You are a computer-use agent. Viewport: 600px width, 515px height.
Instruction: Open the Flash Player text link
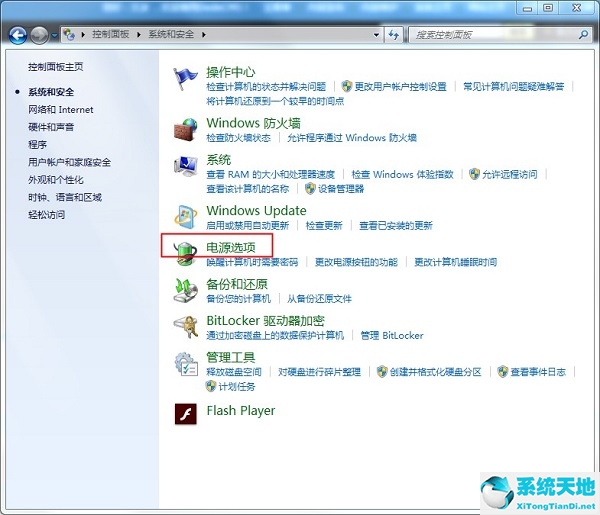coord(241,411)
